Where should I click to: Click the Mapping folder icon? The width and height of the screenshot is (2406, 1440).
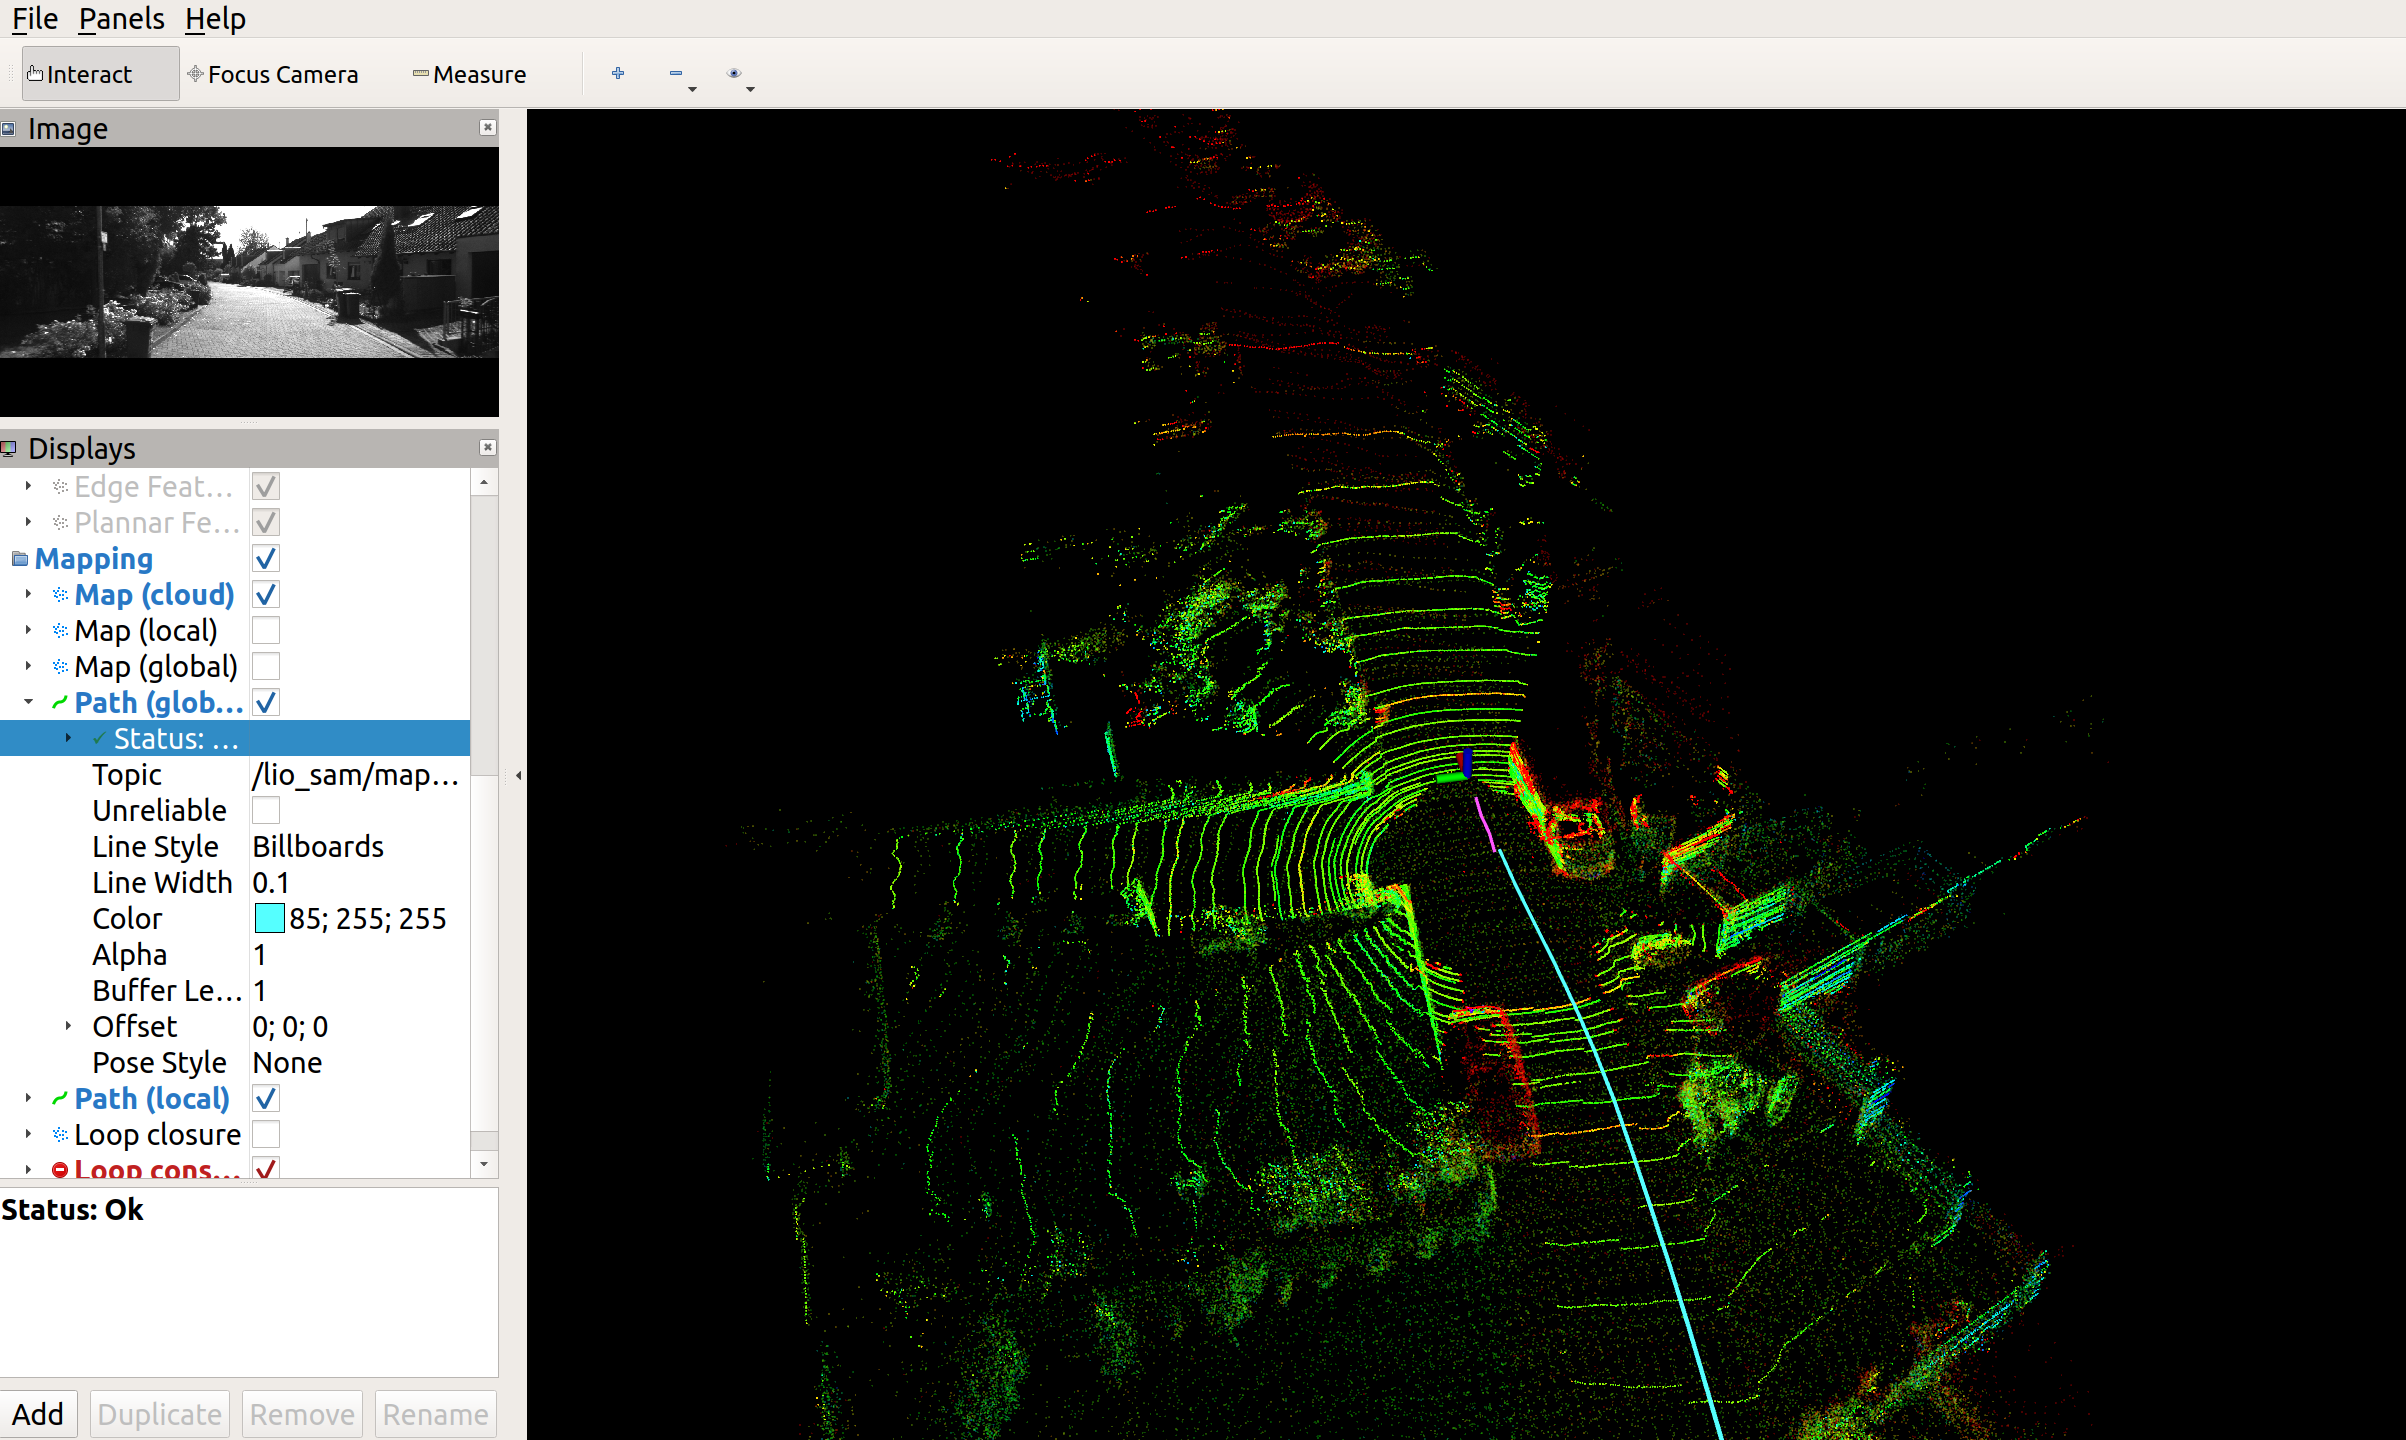(x=20, y=559)
